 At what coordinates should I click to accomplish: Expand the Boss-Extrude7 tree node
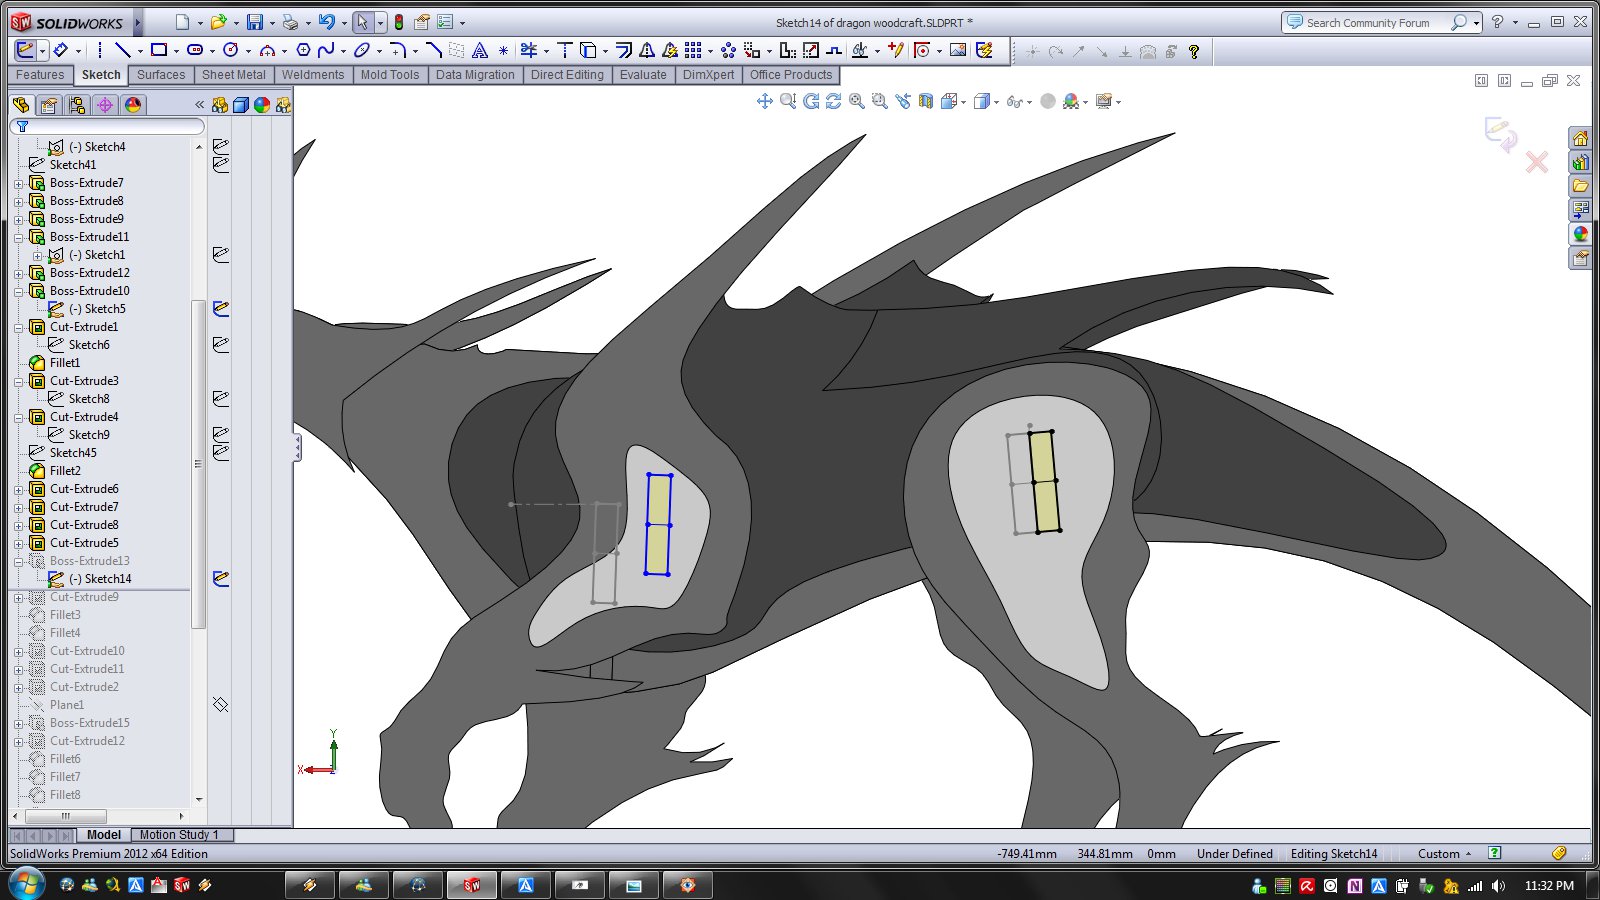[x=18, y=183]
